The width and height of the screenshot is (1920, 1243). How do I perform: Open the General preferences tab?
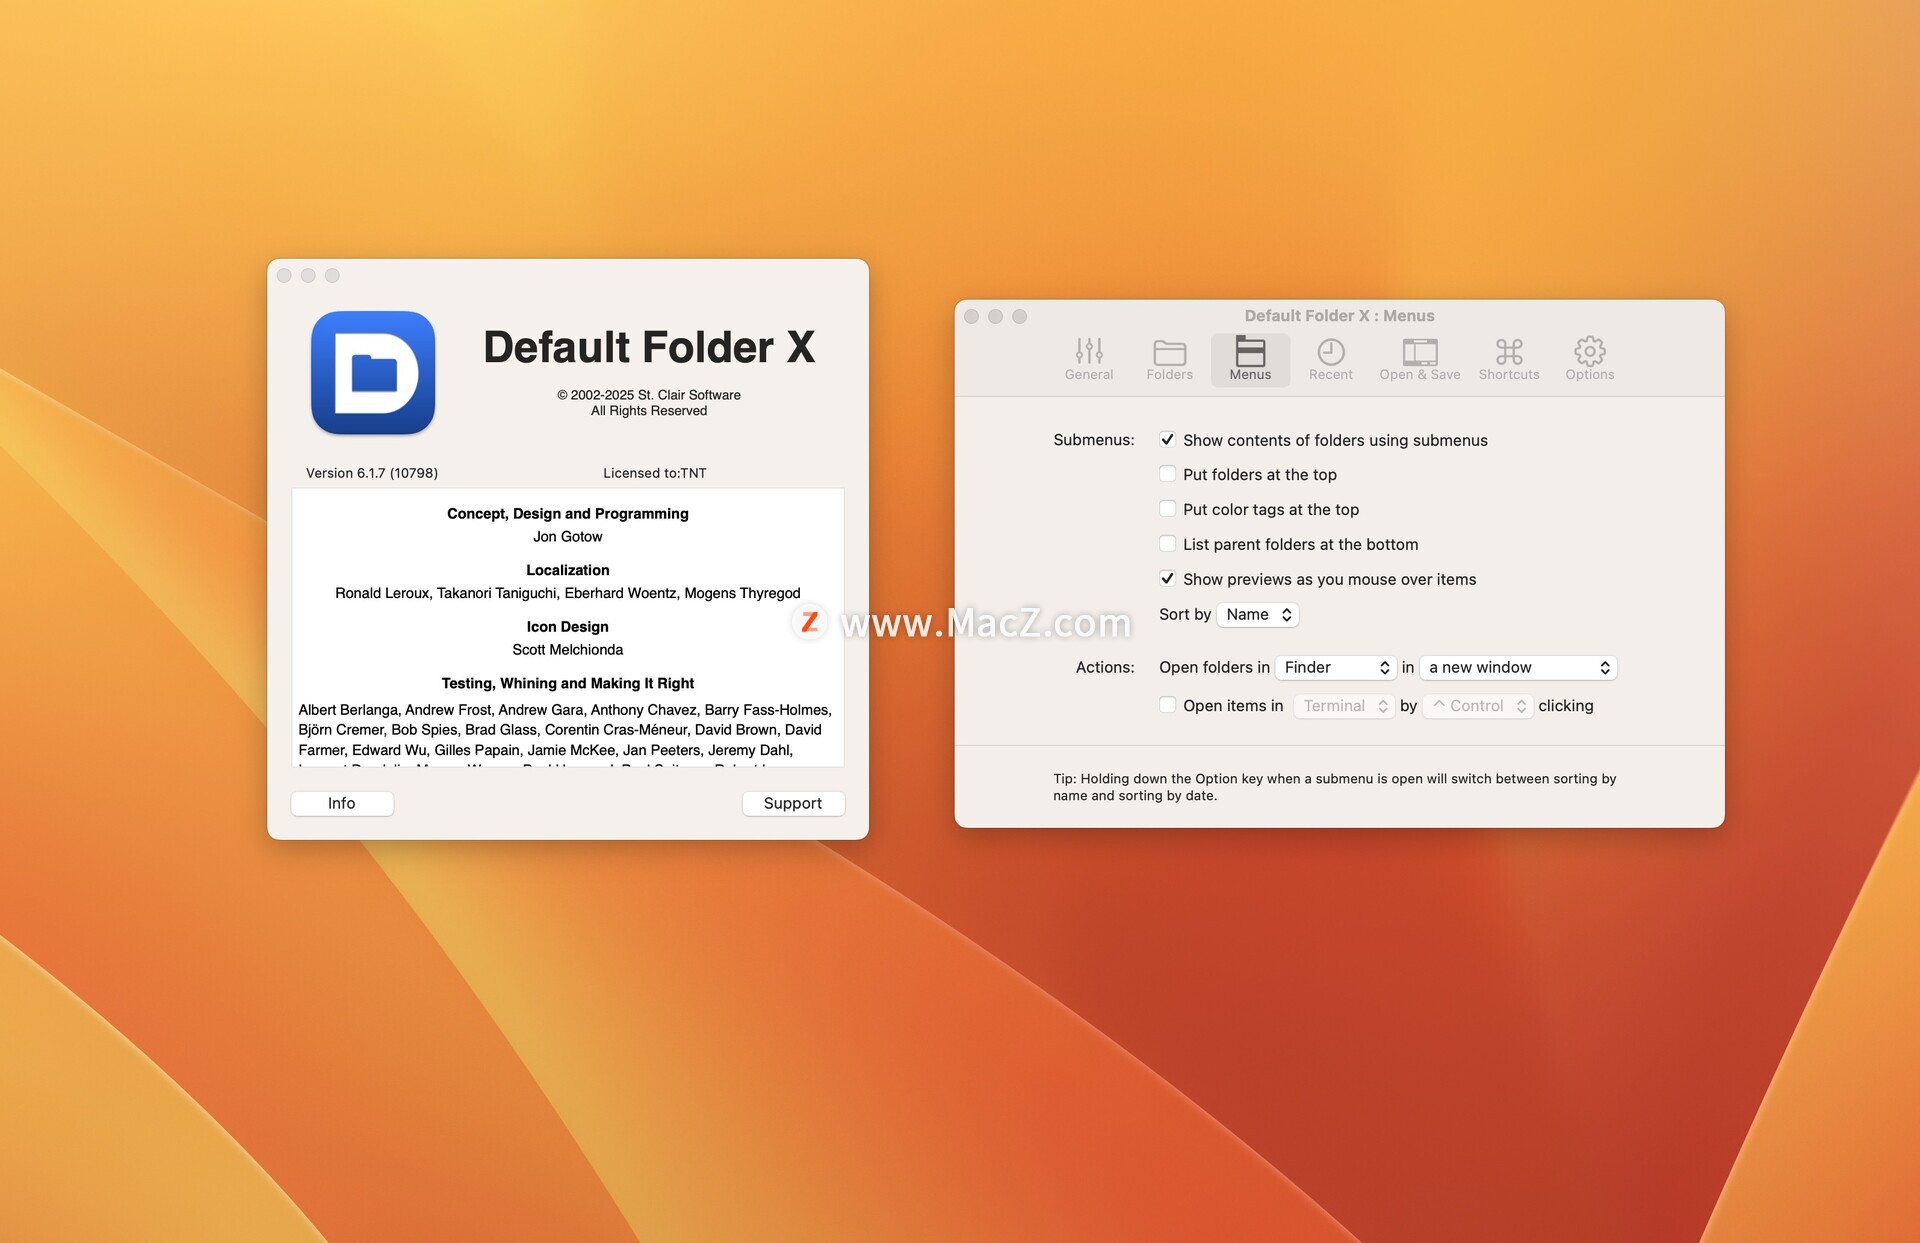[1088, 359]
